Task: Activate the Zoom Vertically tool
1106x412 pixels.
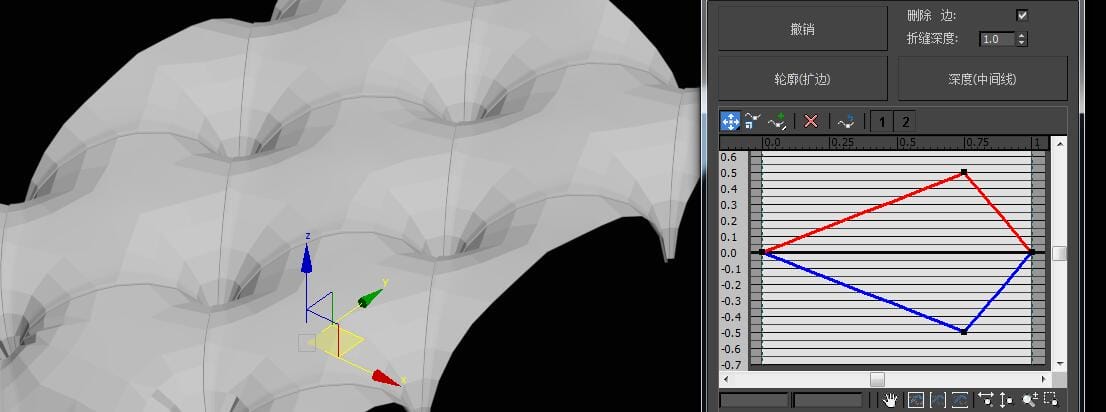Action: (x=1006, y=400)
